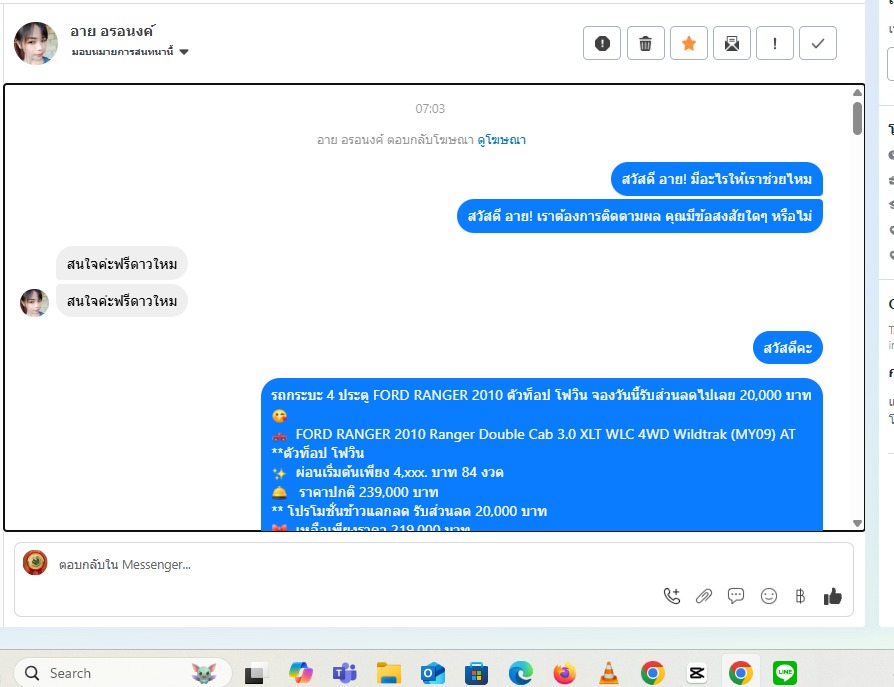Screen dimensions: 894x687
Task: Open CapCut from taskbar
Action: click(x=697, y=673)
